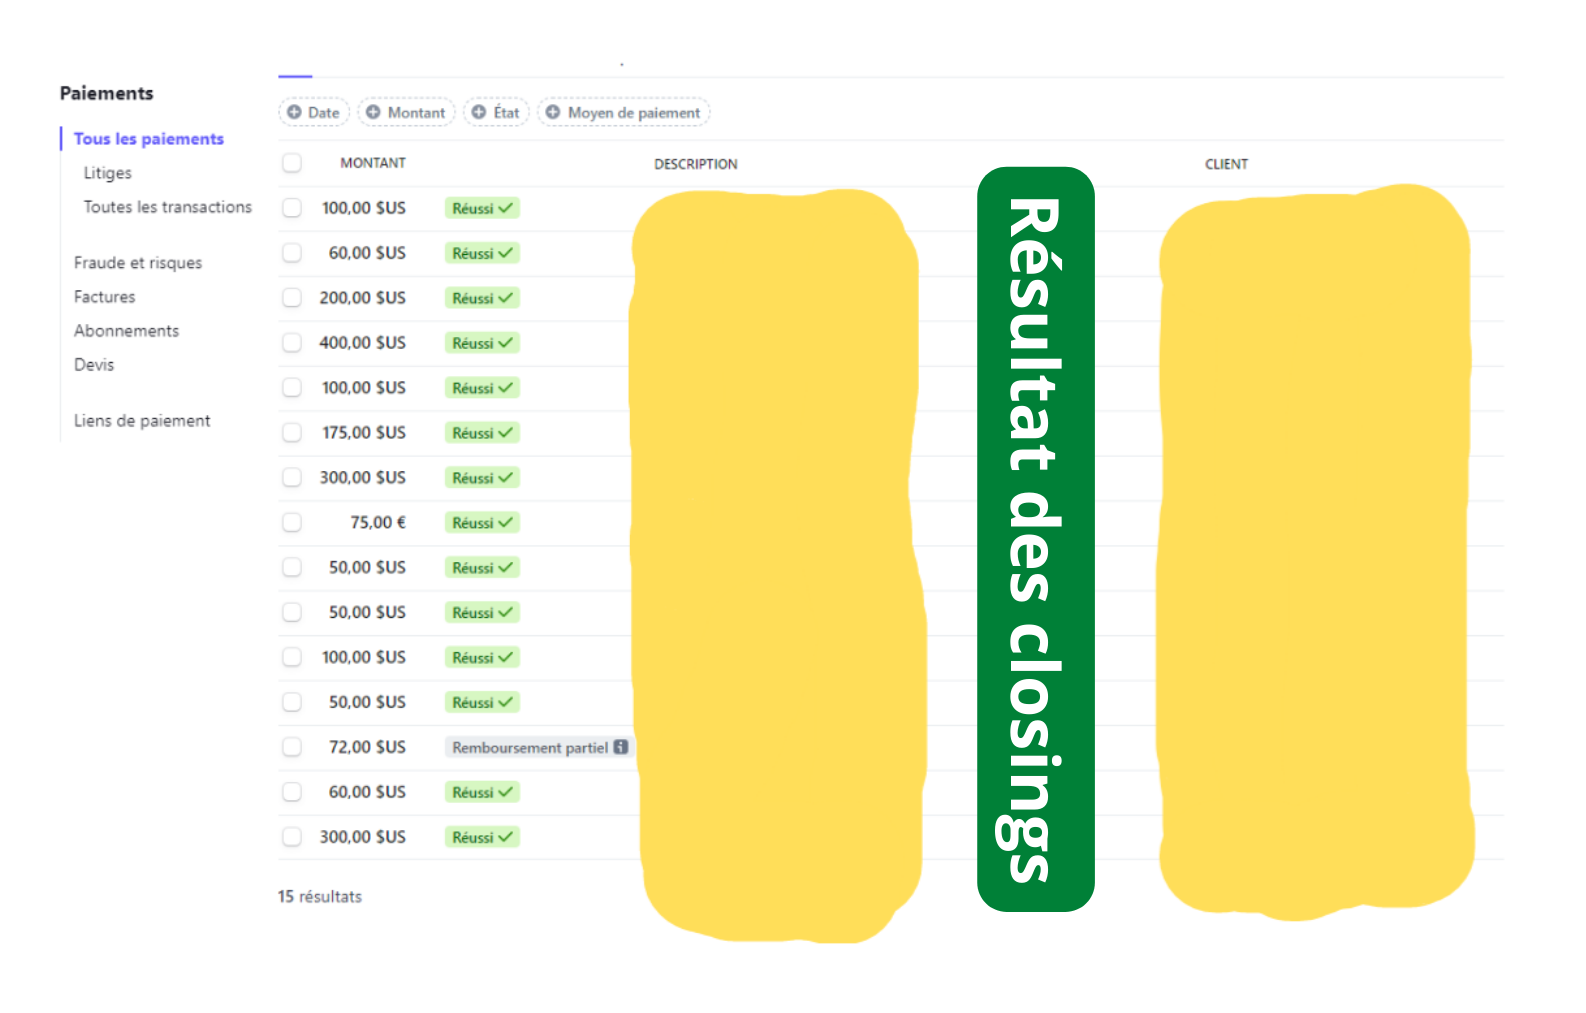Click the 400,00 $US amount
The height and width of the screenshot is (1013, 1586).
pyautogui.click(x=363, y=343)
